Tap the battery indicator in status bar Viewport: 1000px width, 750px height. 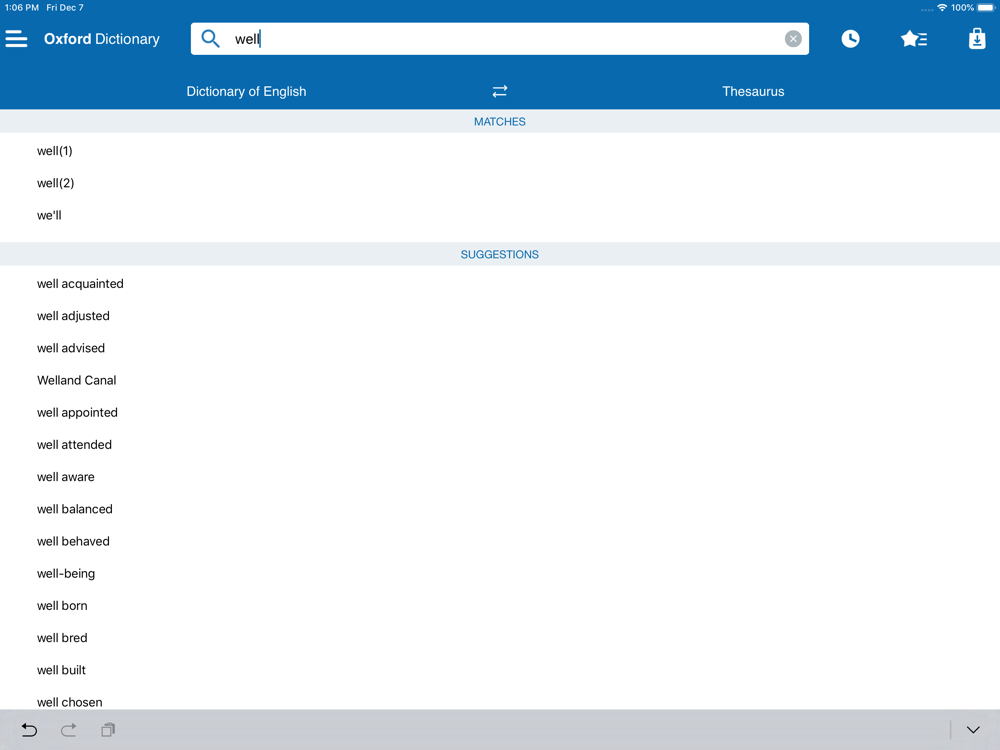pos(986,8)
